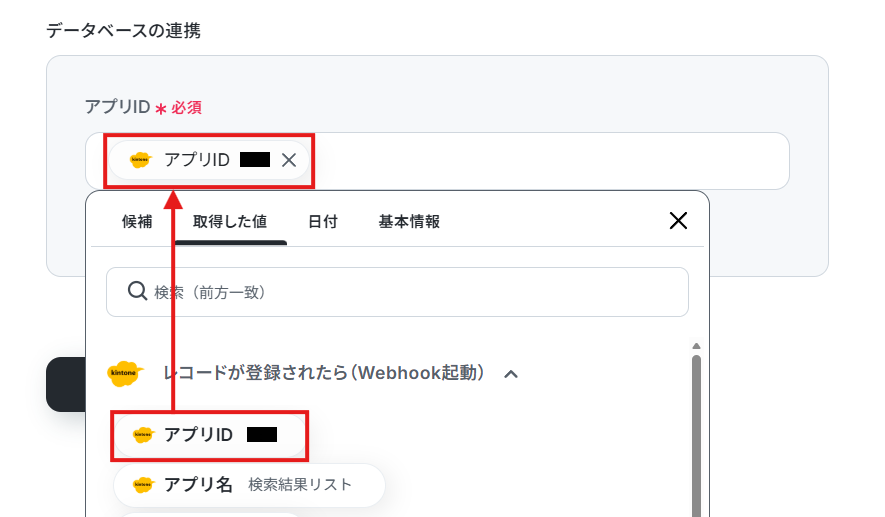Screen dimensions: 885x517
Task: Close the value picker popup
Action: tap(678, 221)
